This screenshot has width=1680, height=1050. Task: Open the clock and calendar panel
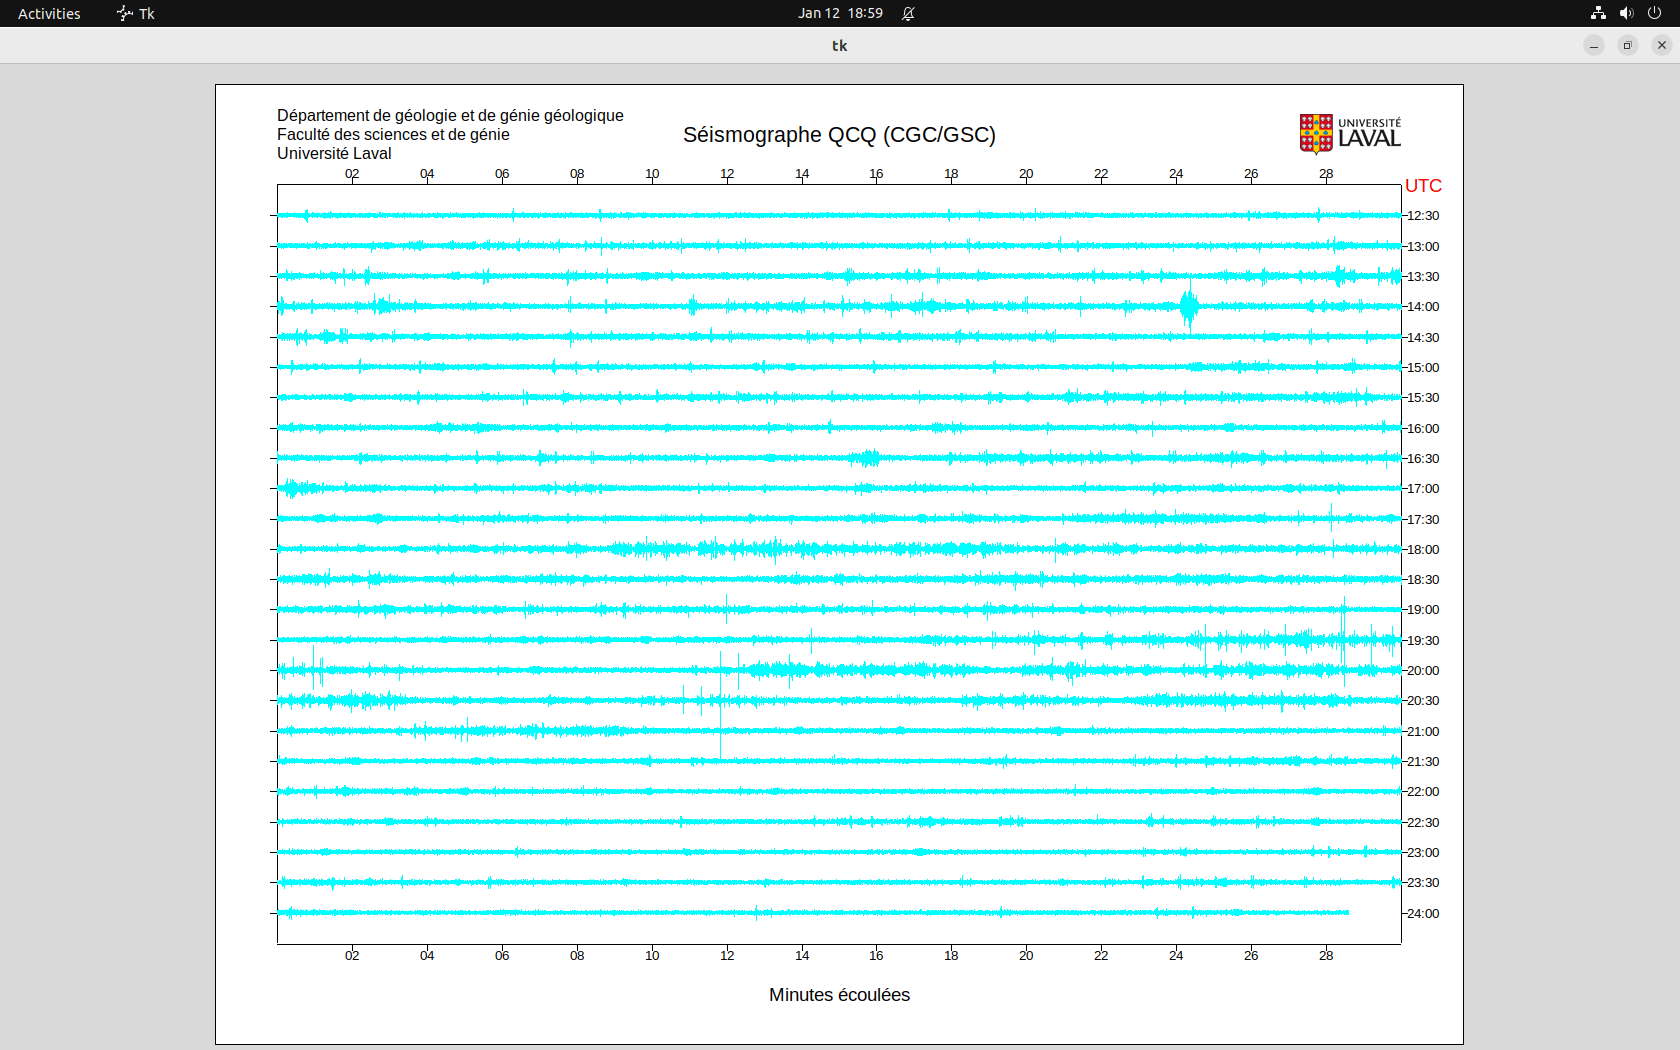(x=839, y=13)
